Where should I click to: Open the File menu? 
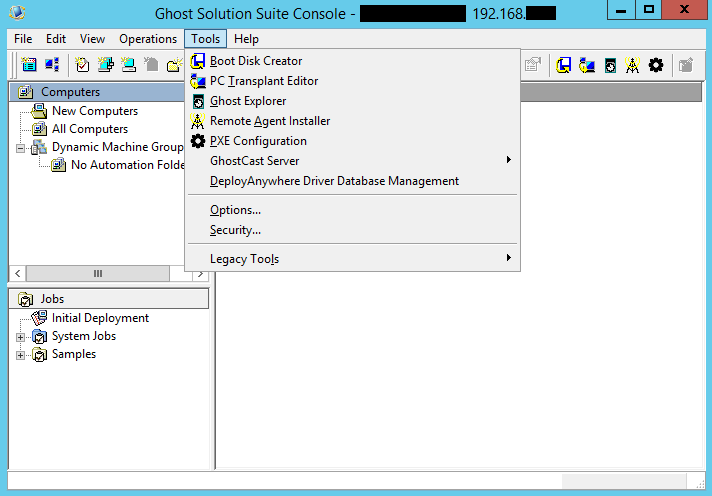(23, 39)
